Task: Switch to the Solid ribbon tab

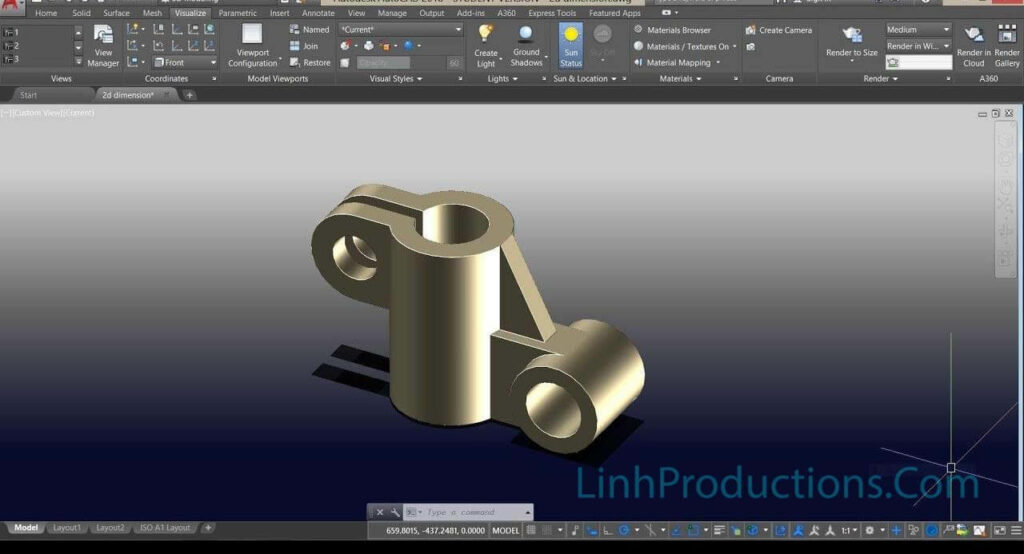Action: point(81,13)
